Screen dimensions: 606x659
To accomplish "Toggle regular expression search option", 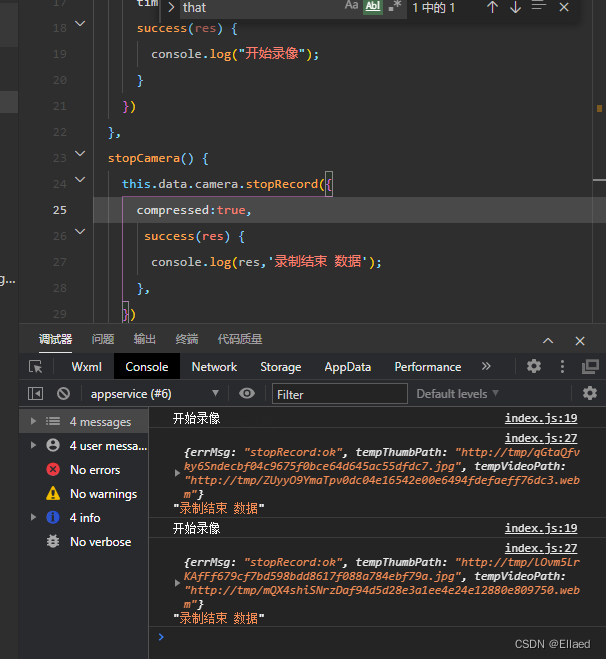I will click(x=395, y=6).
